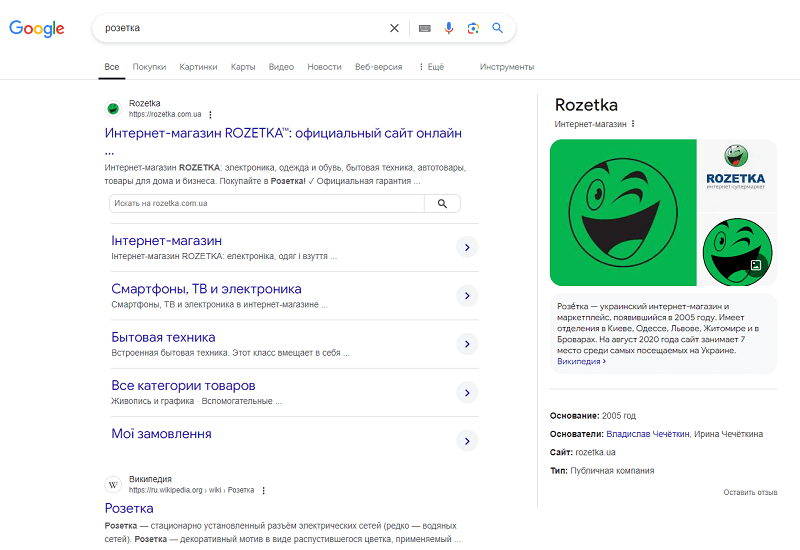
Task: Focus the Искать на rozetka.com.ua field
Action: pos(267,204)
